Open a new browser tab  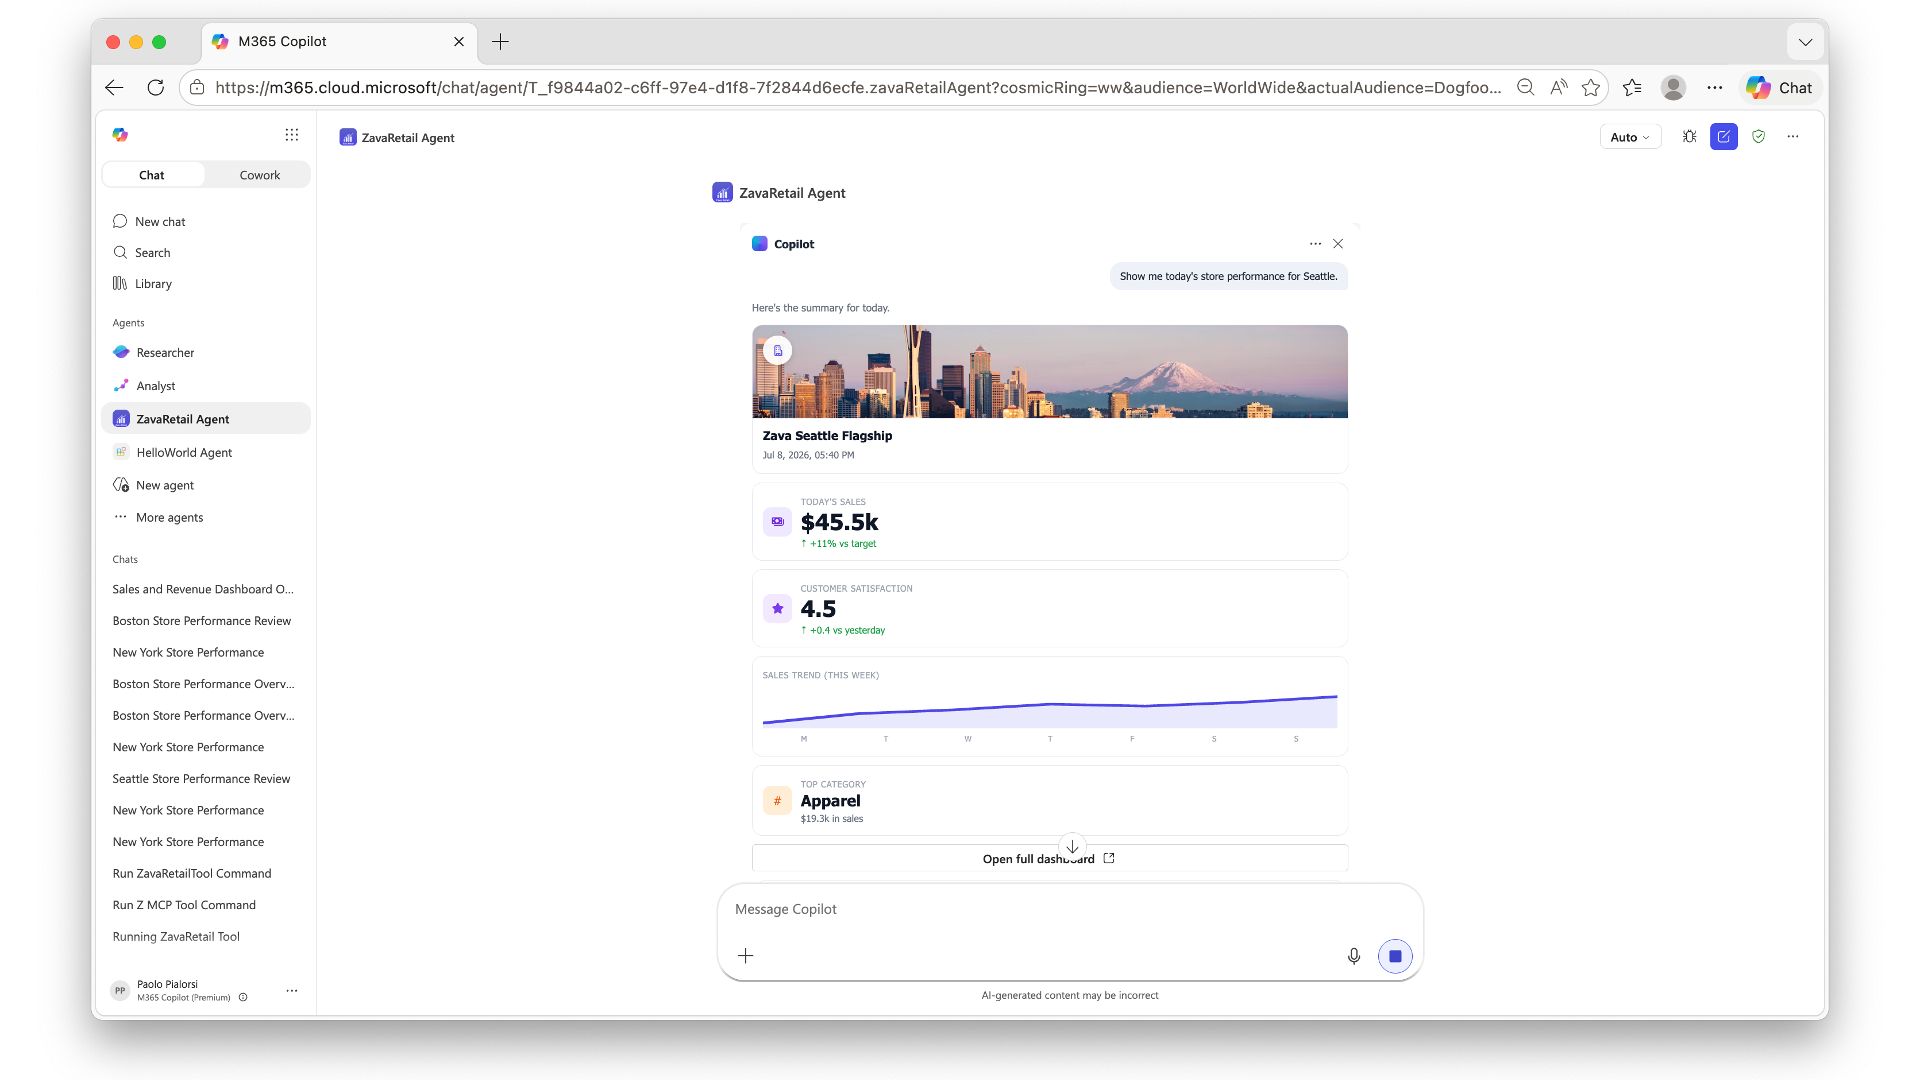(501, 42)
